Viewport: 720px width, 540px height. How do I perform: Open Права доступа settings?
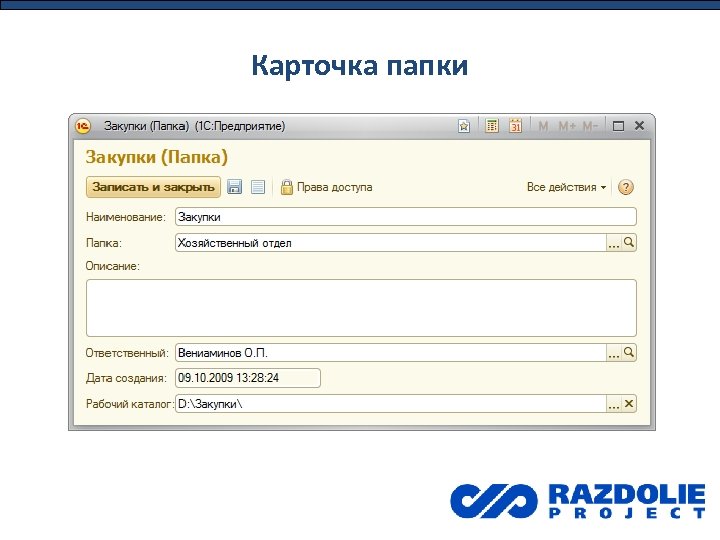334,187
